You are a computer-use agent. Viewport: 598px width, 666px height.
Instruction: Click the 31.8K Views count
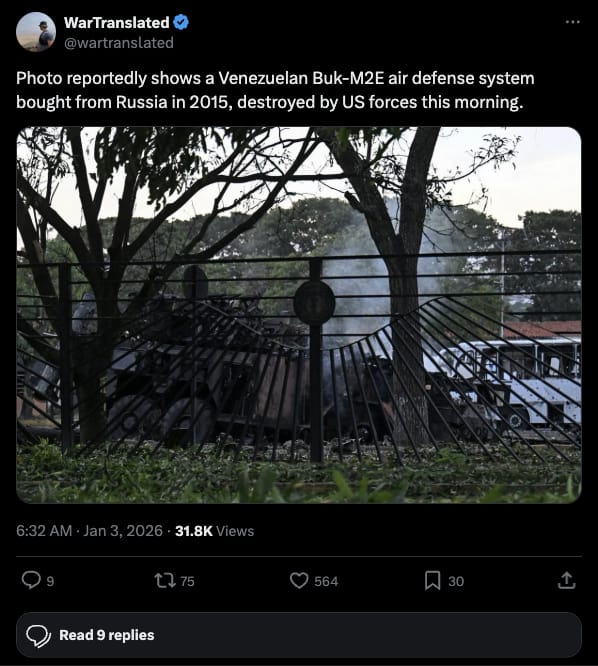click(x=214, y=531)
